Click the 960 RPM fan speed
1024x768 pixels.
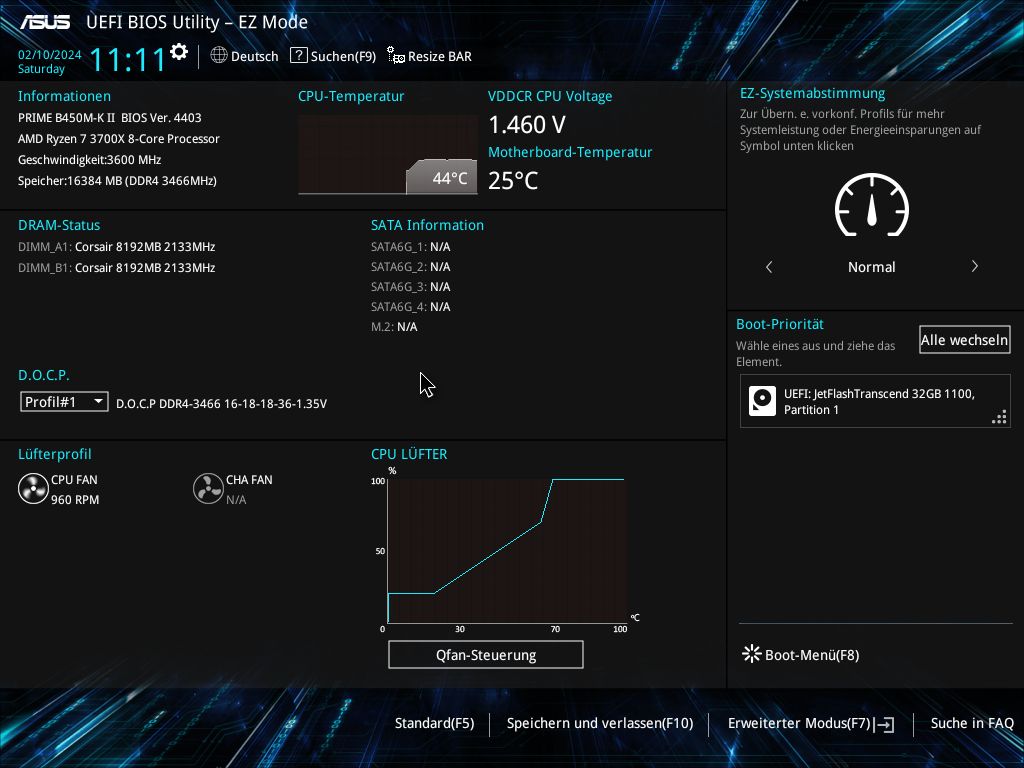click(75, 500)
